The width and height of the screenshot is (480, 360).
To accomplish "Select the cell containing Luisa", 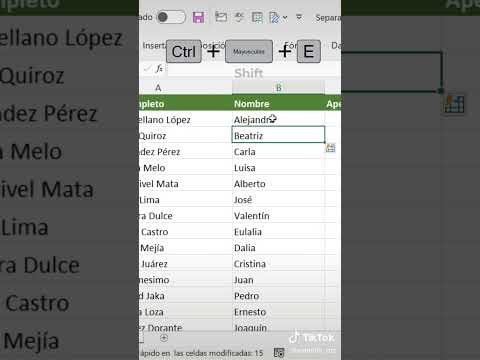I will click(278, 167).
